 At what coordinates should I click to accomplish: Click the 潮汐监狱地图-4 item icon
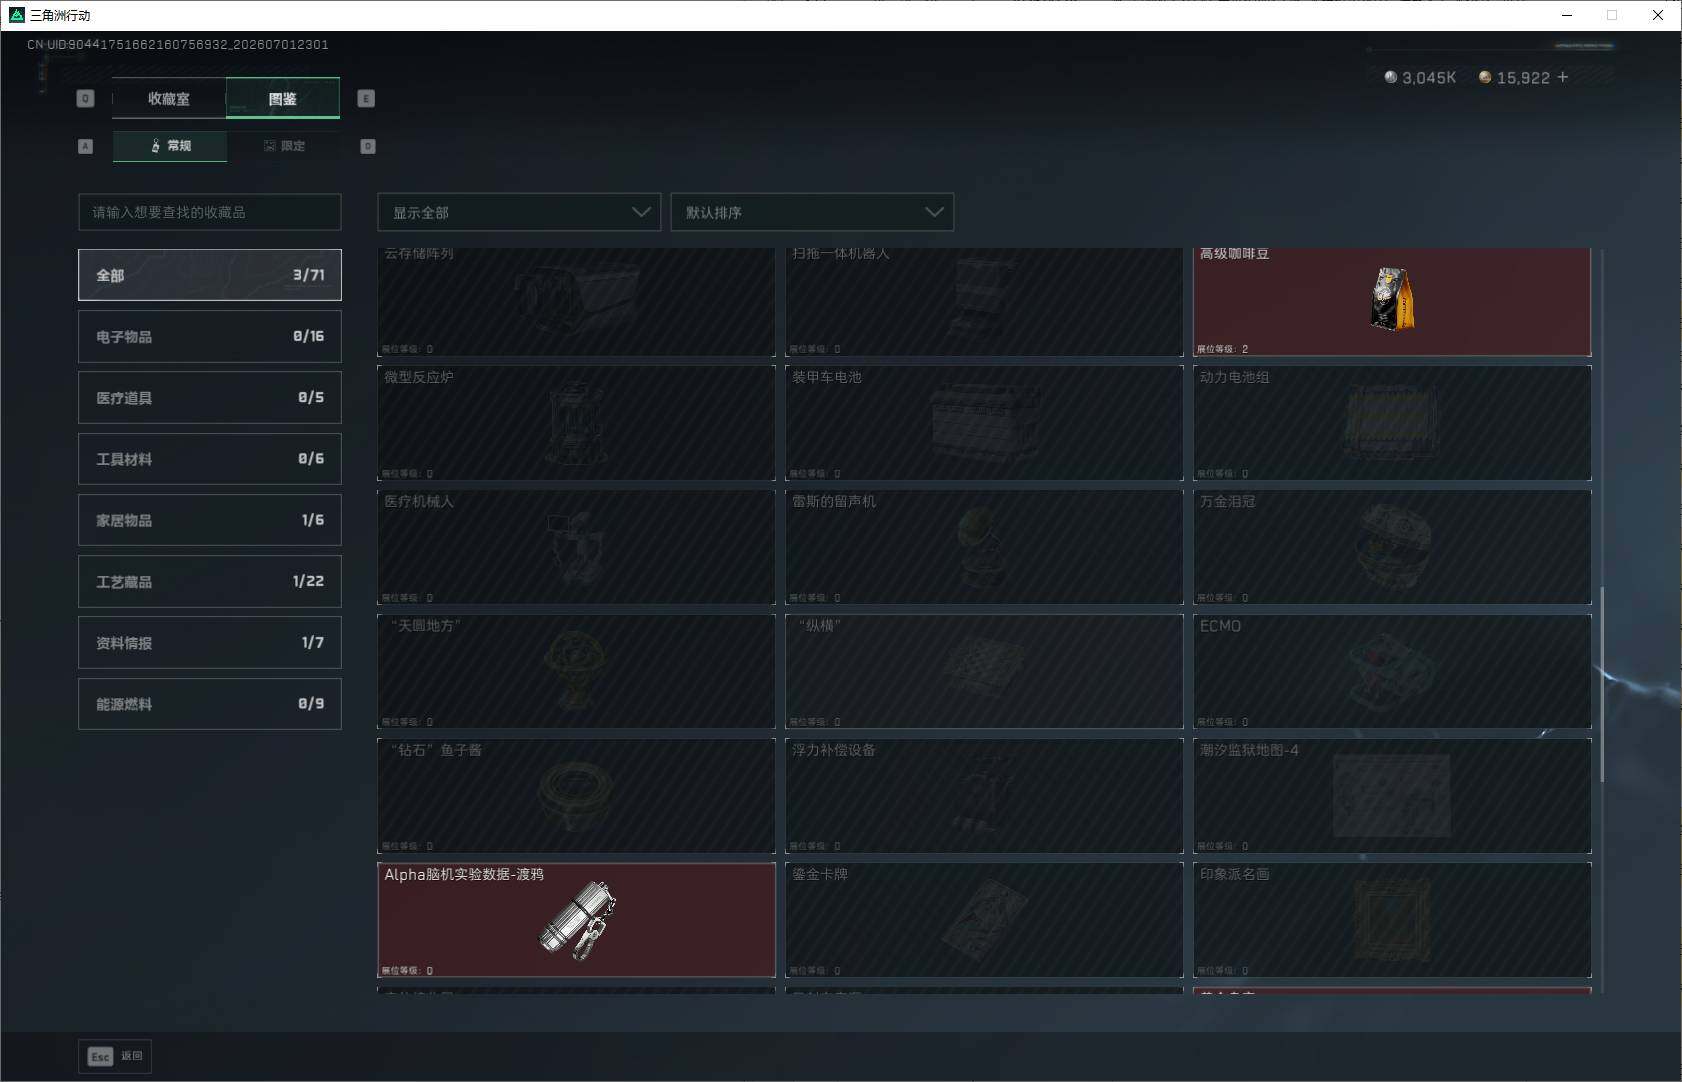tap(1392, 796)
